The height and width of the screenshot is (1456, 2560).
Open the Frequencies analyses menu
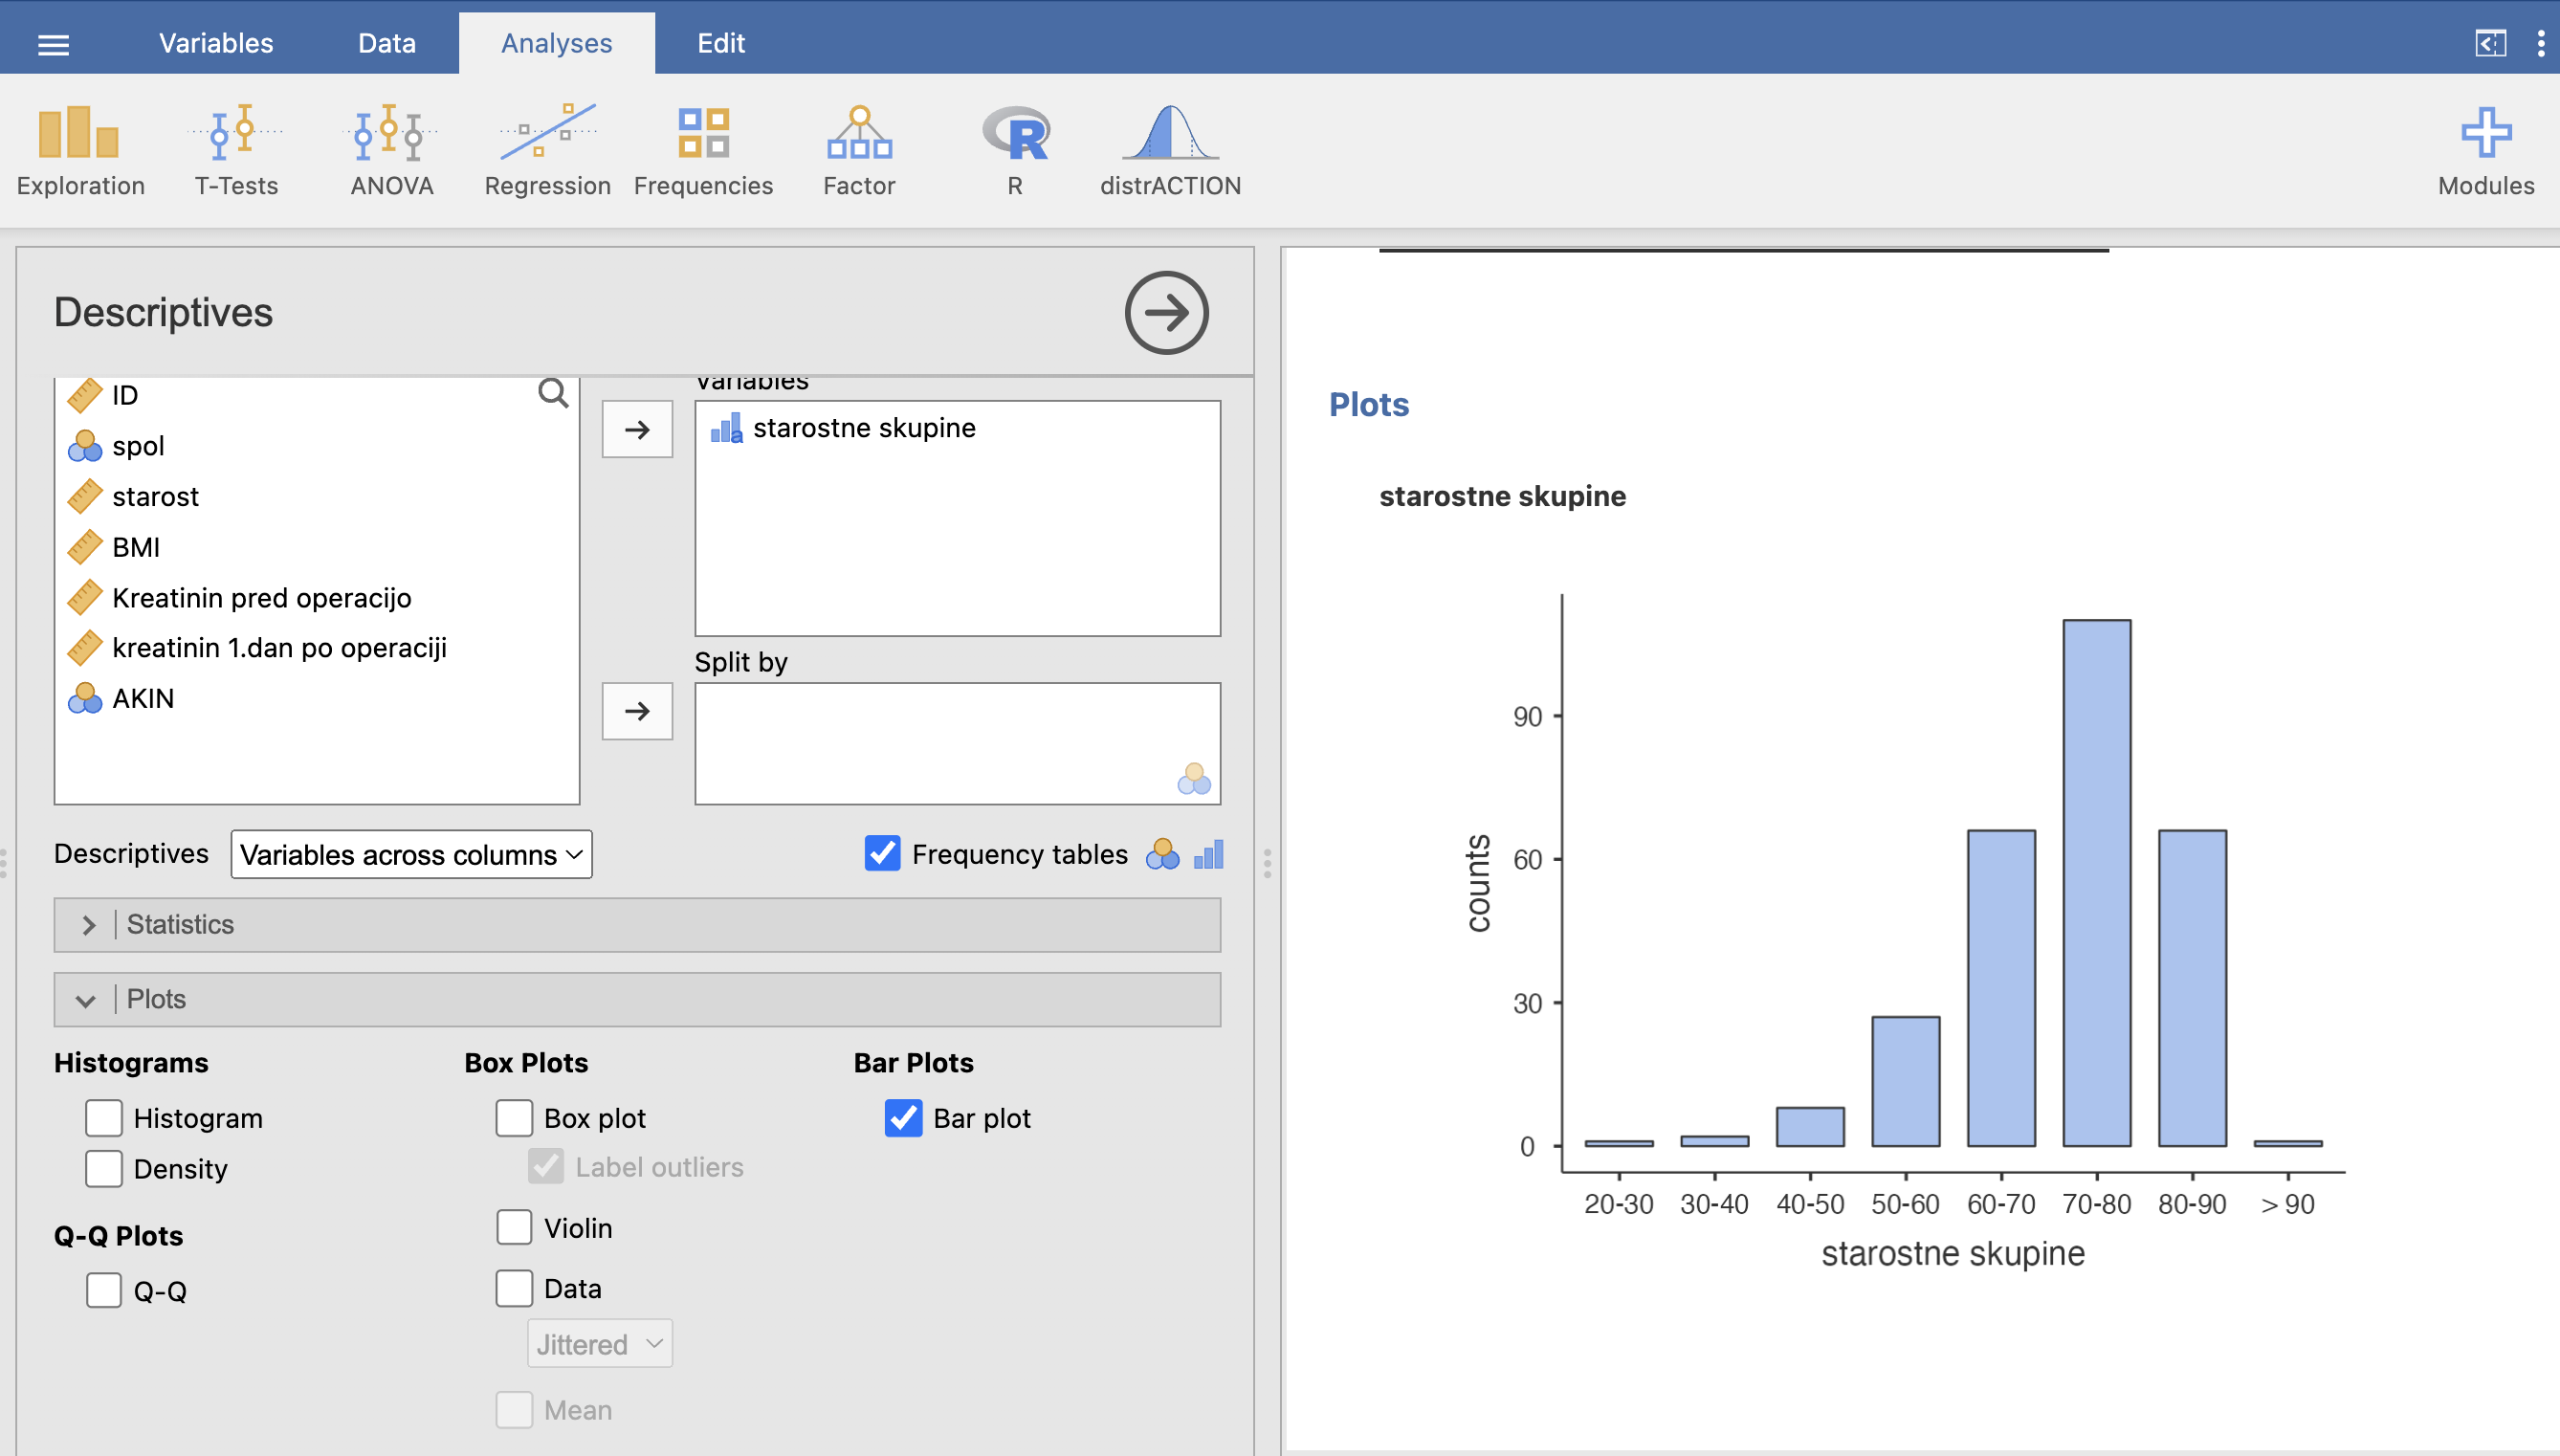pyautogui.click(x=703, y=150)
